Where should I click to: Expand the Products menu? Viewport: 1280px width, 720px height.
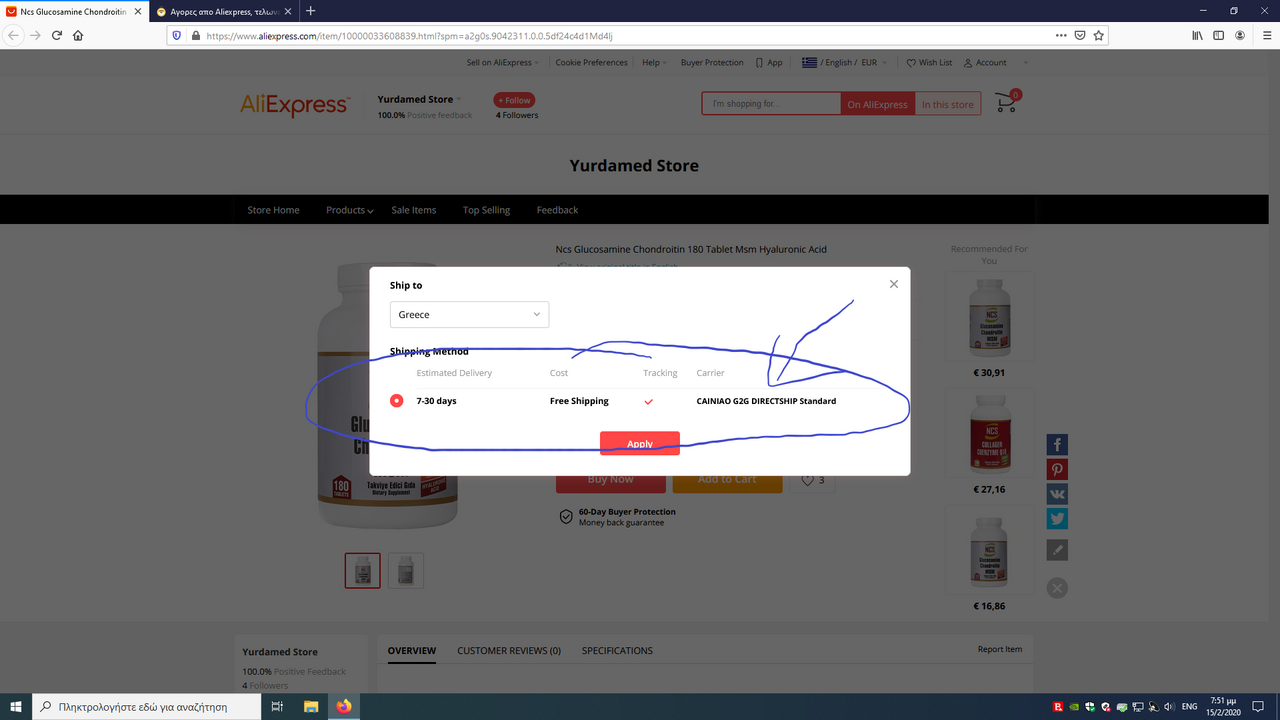click(x=349, y=210)
